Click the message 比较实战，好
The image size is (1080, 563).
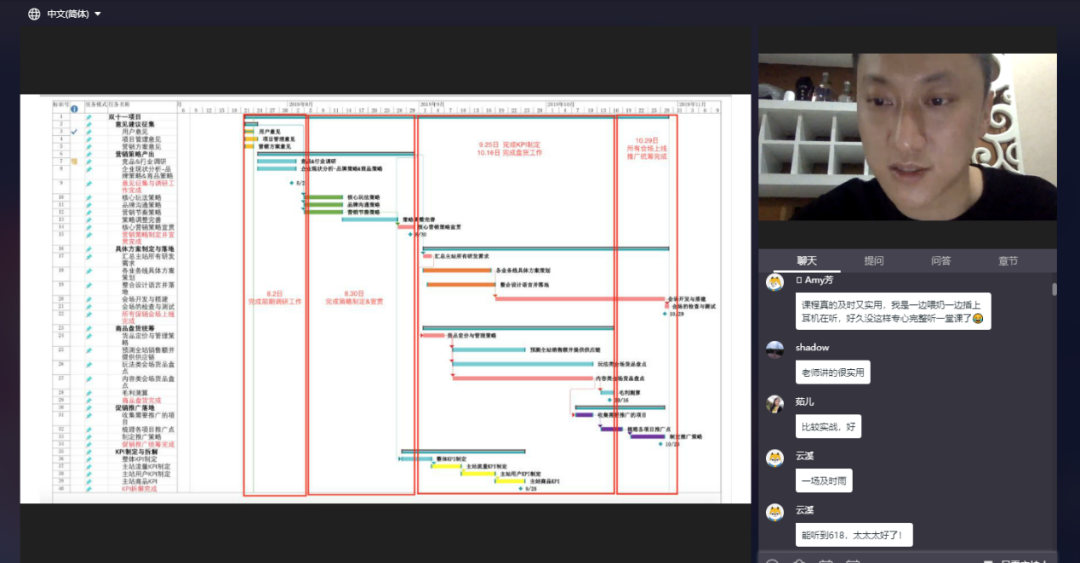828,427
